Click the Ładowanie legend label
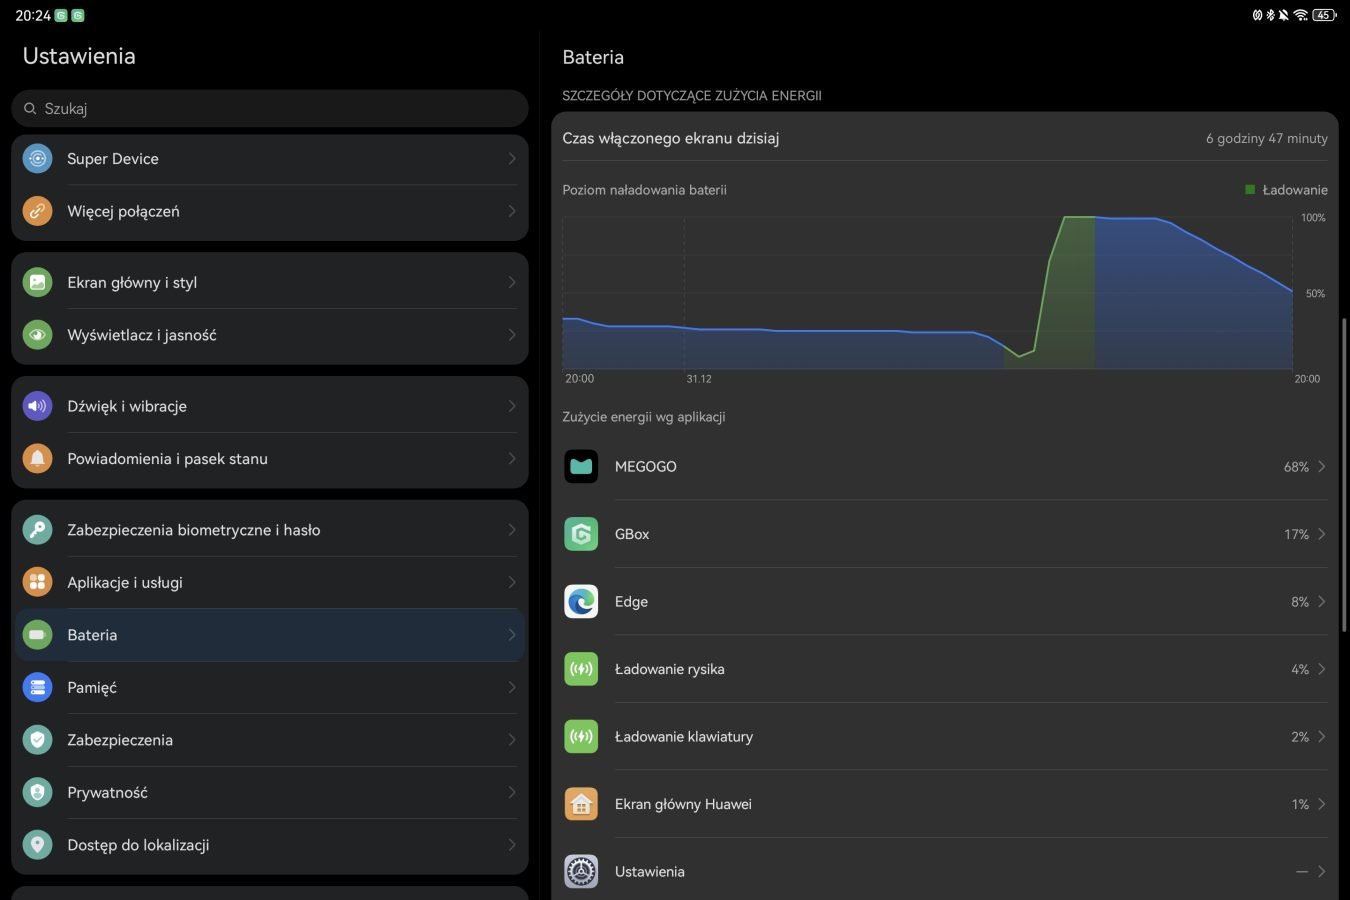This screenshot has width=1350, height=900. pyautogui.click(x=1295, y=190)
